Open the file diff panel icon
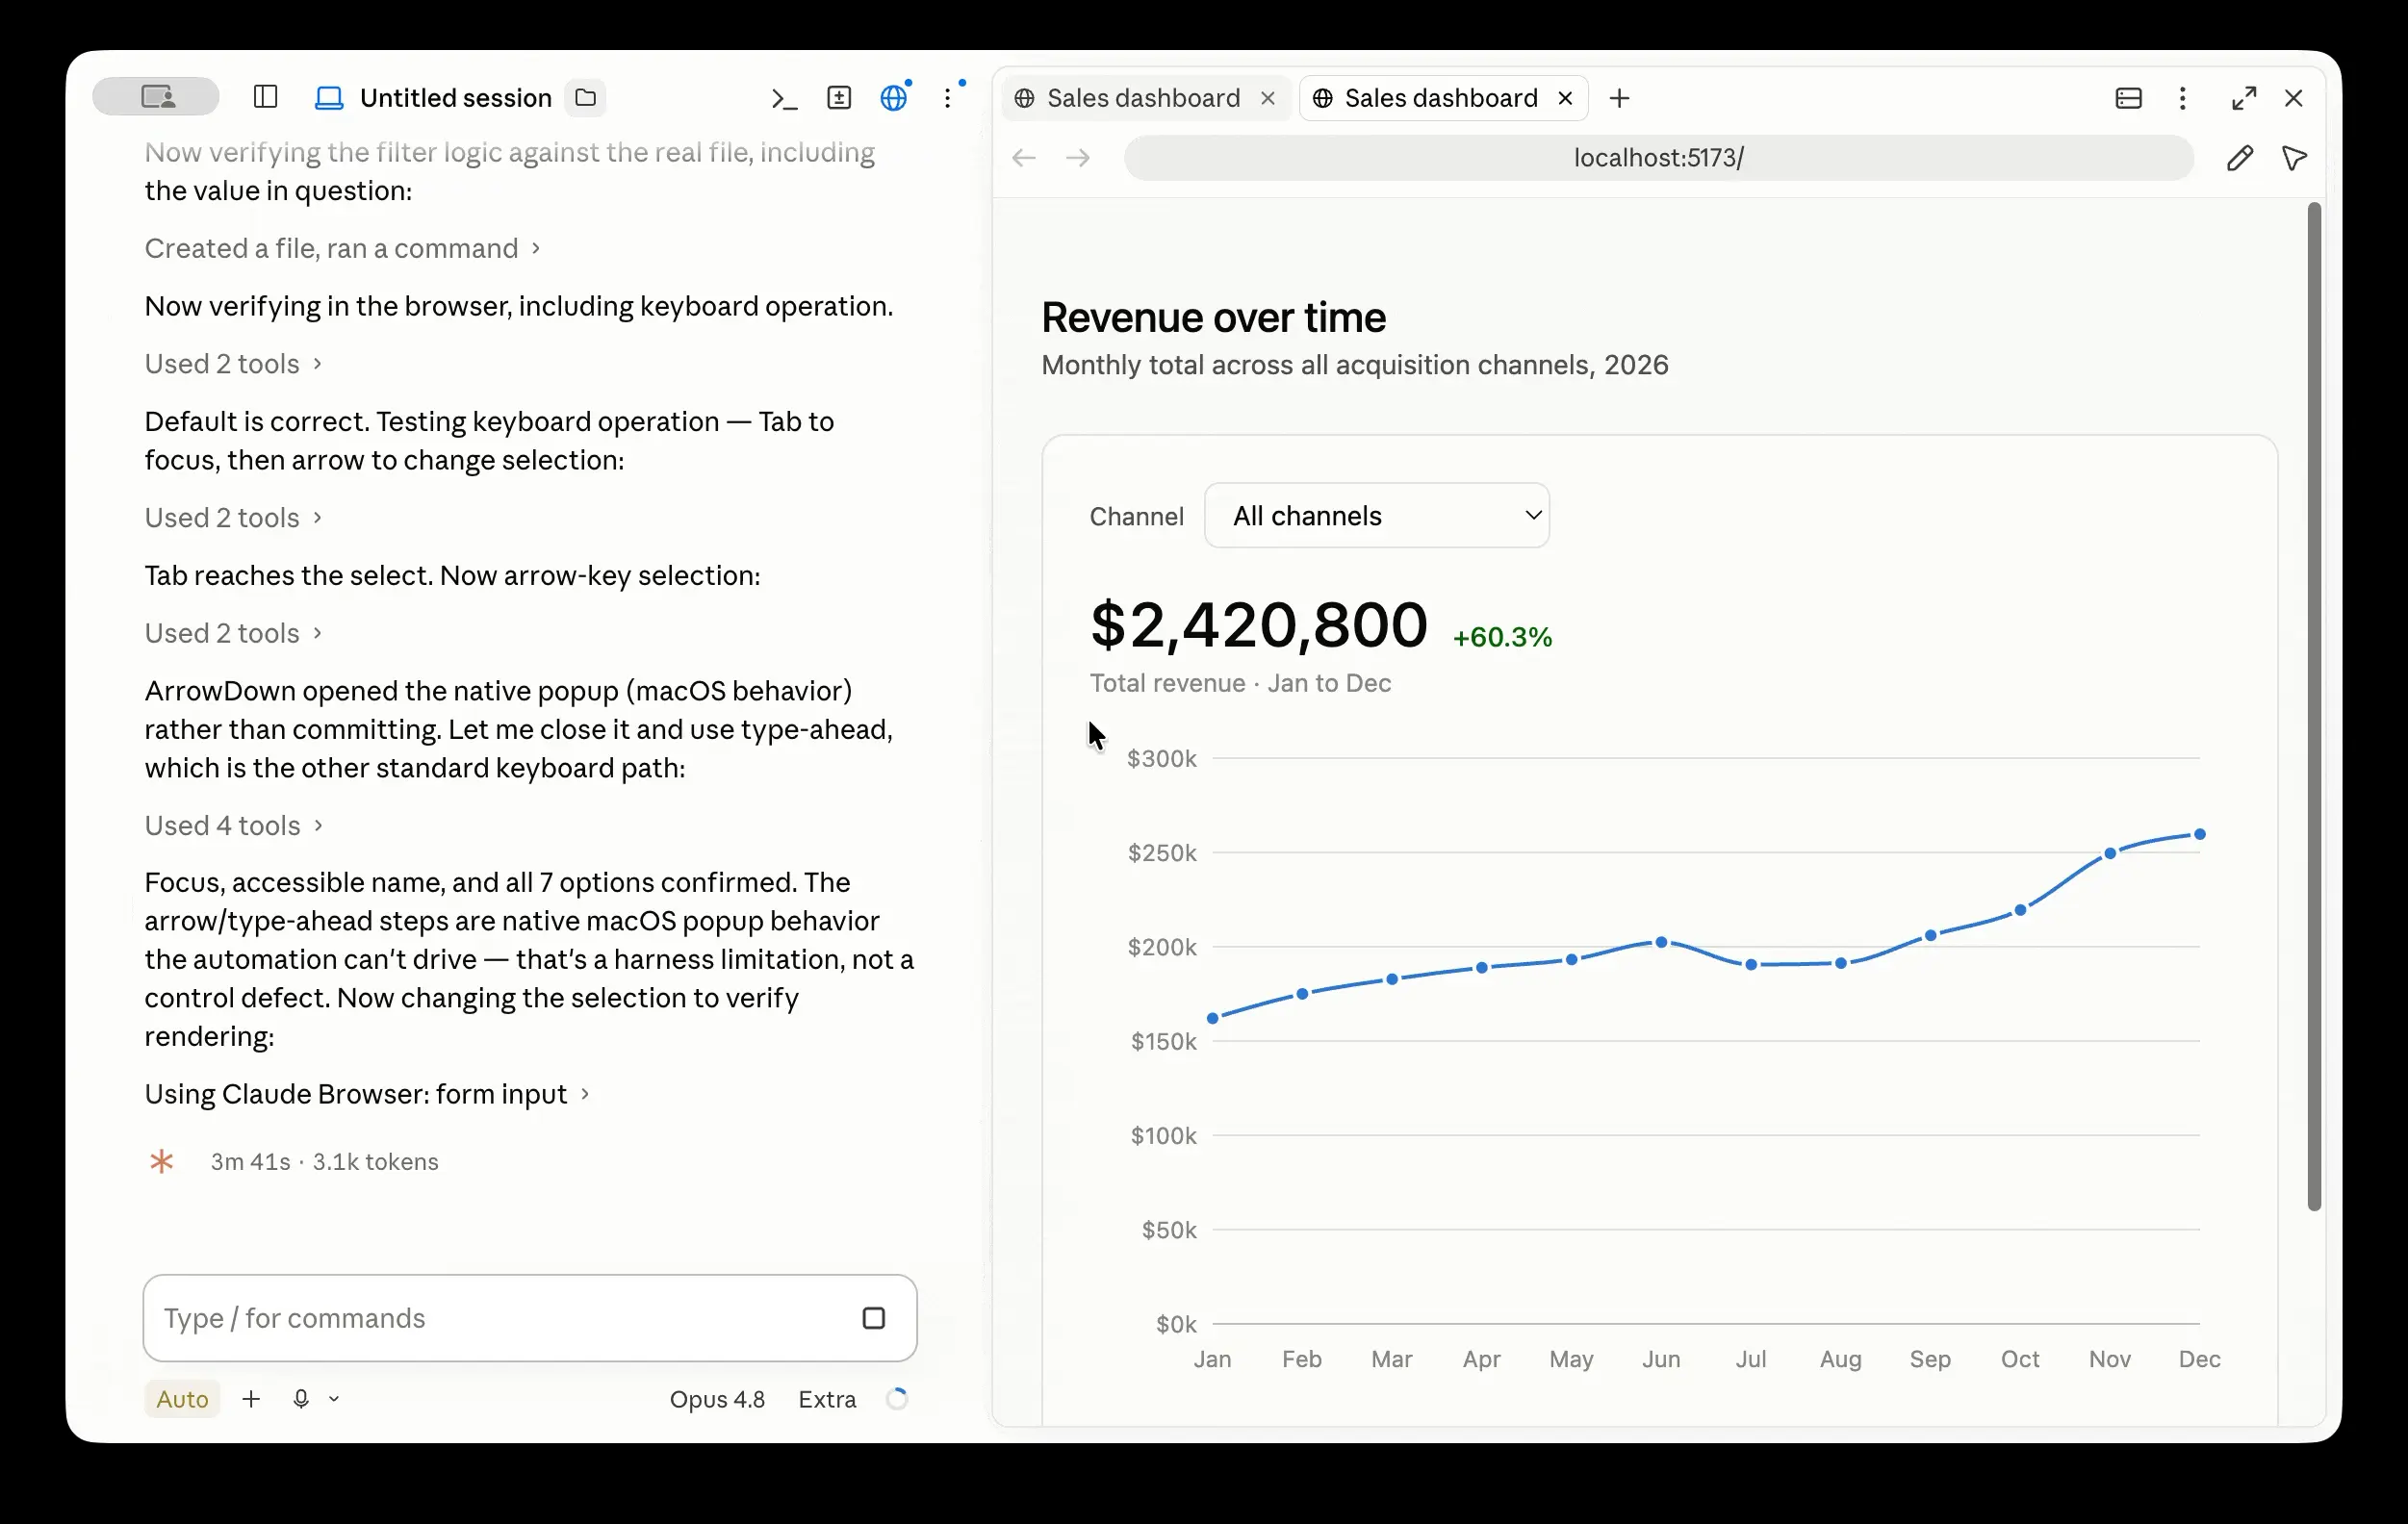 (x=839, y=98)
